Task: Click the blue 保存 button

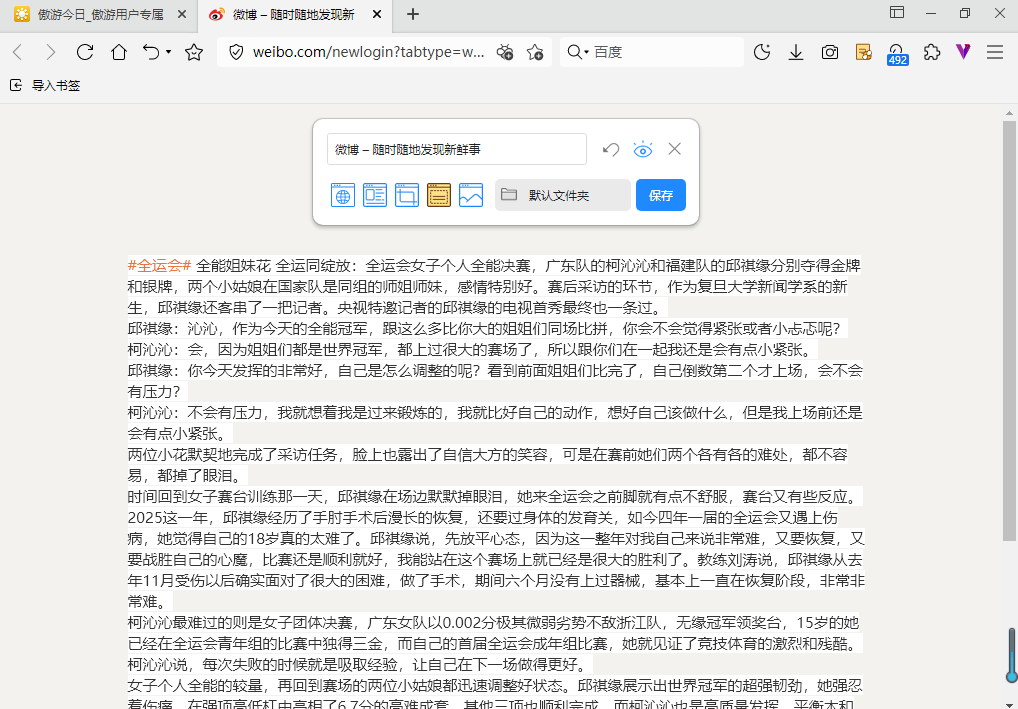Action: [x=661, y=195]
